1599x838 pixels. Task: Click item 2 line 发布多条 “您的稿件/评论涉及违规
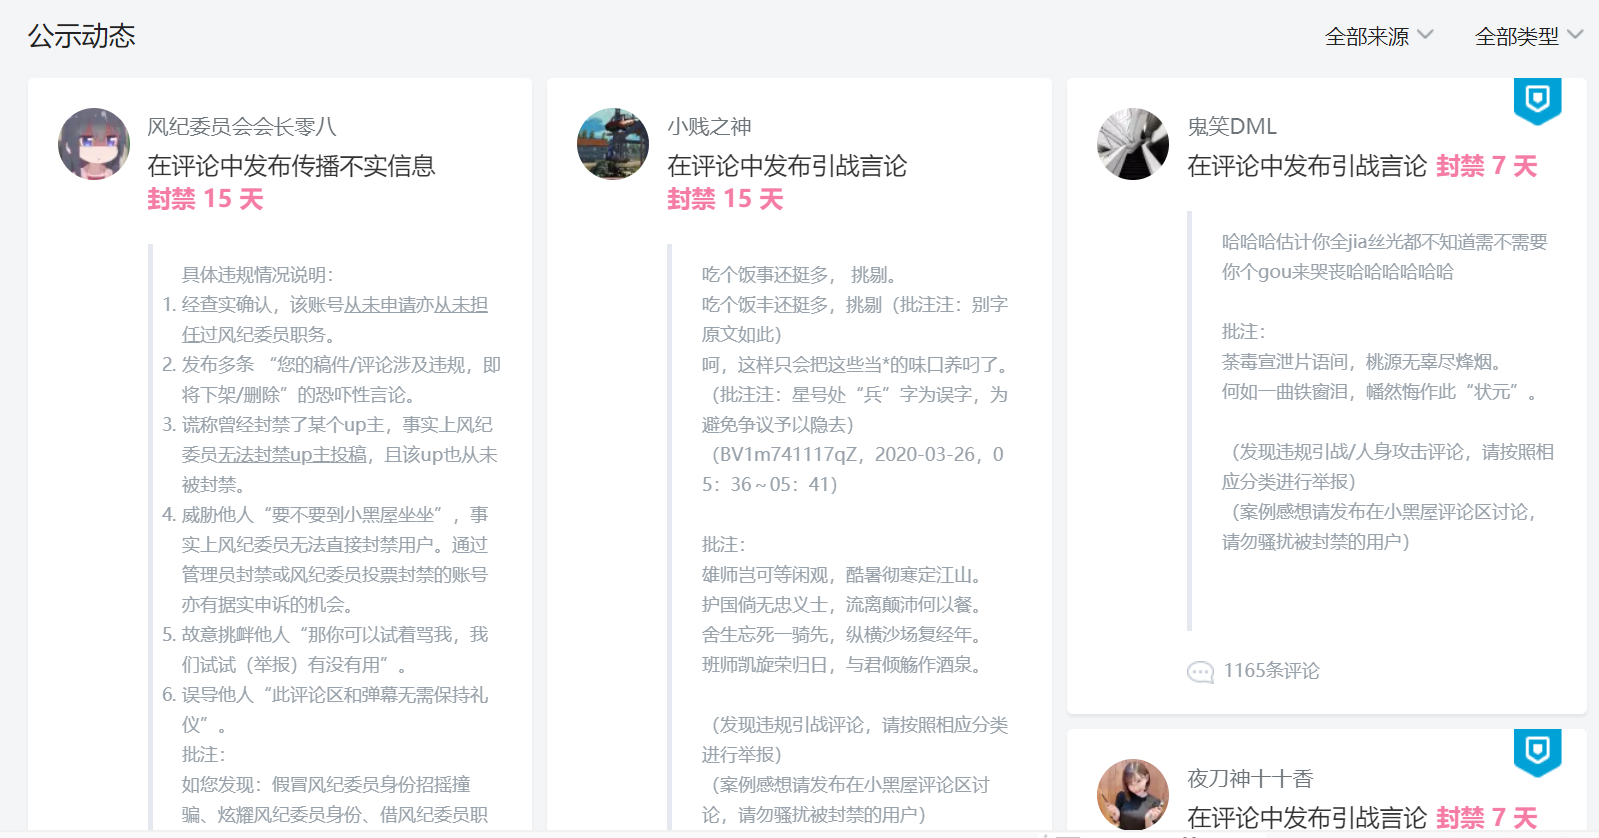[x=341, y=365]
